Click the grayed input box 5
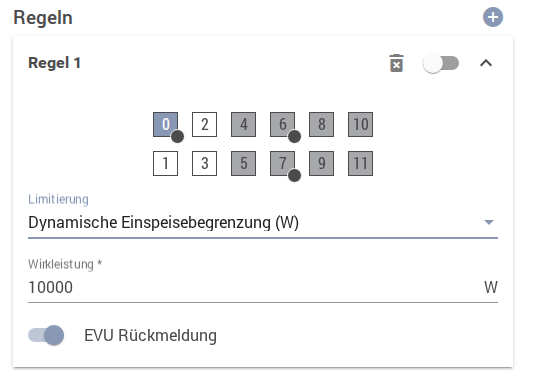 click(243, 164)
